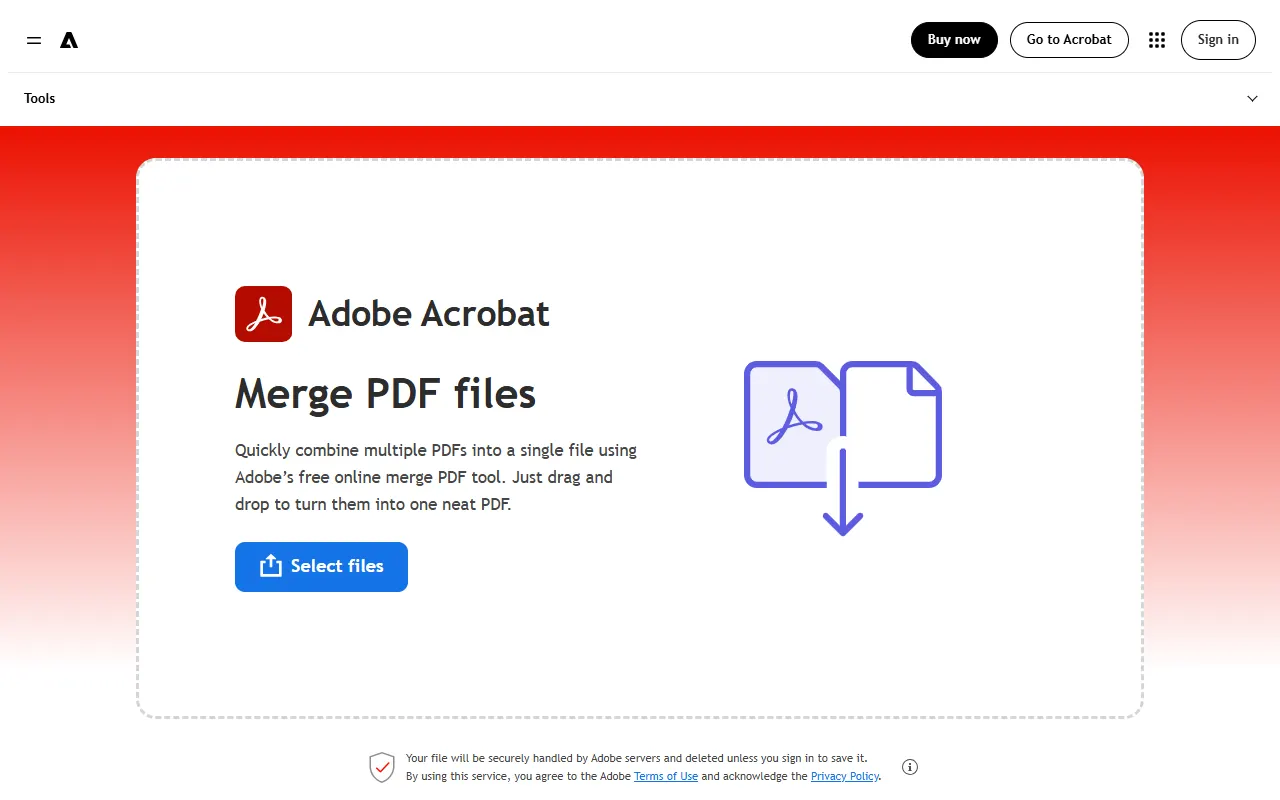1280x800 pixels.
Task: Click the red Adobe Acrobat app icon
Action: (x=263, y=314)
